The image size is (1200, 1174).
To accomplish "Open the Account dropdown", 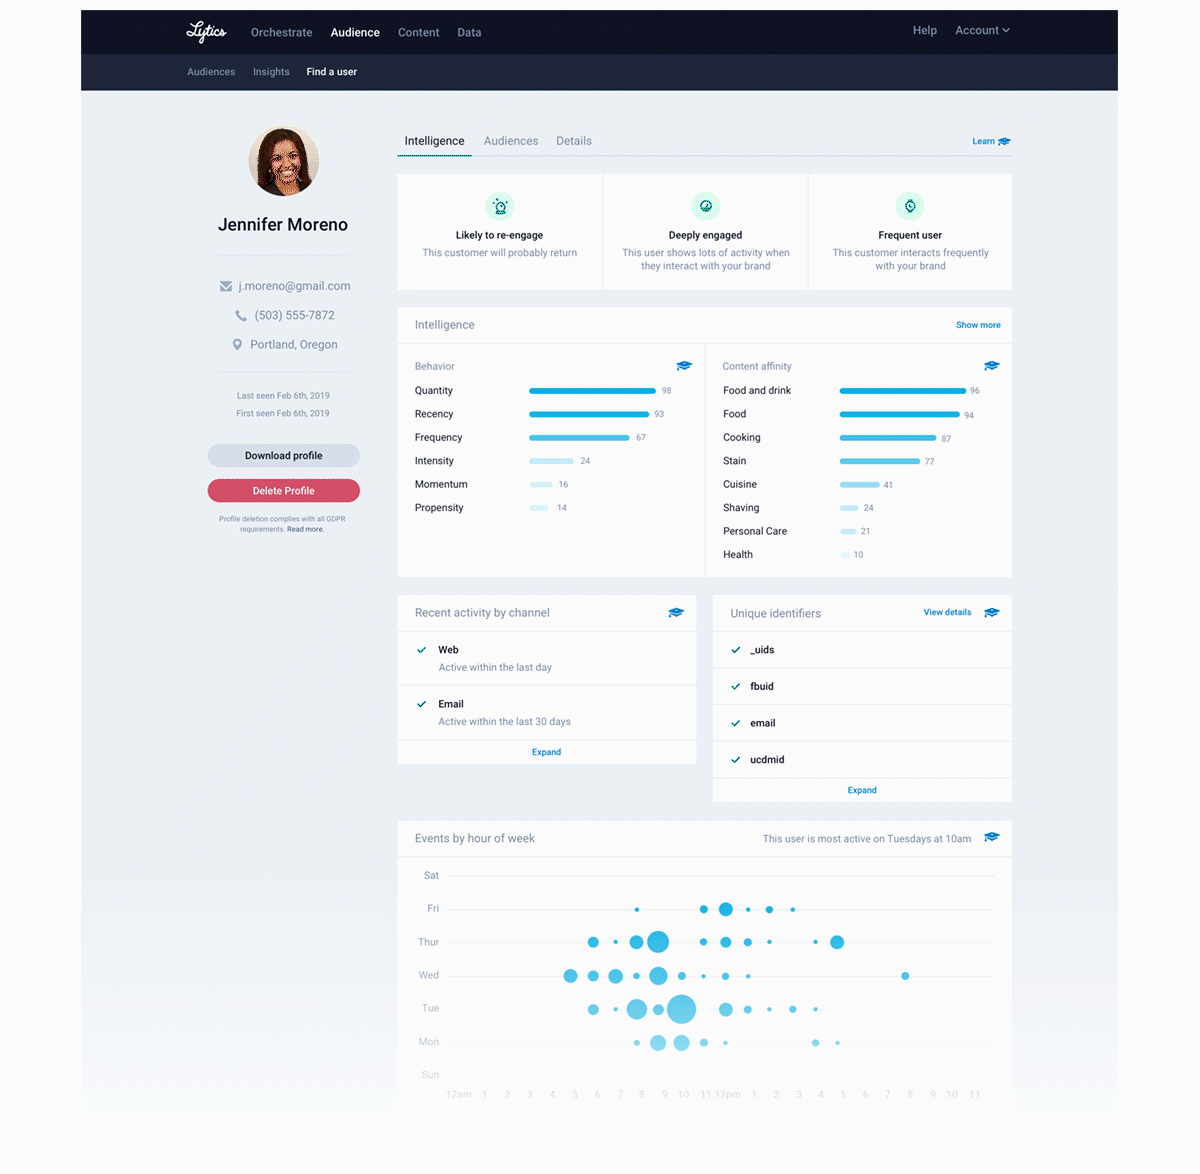I will pos(981,30).
